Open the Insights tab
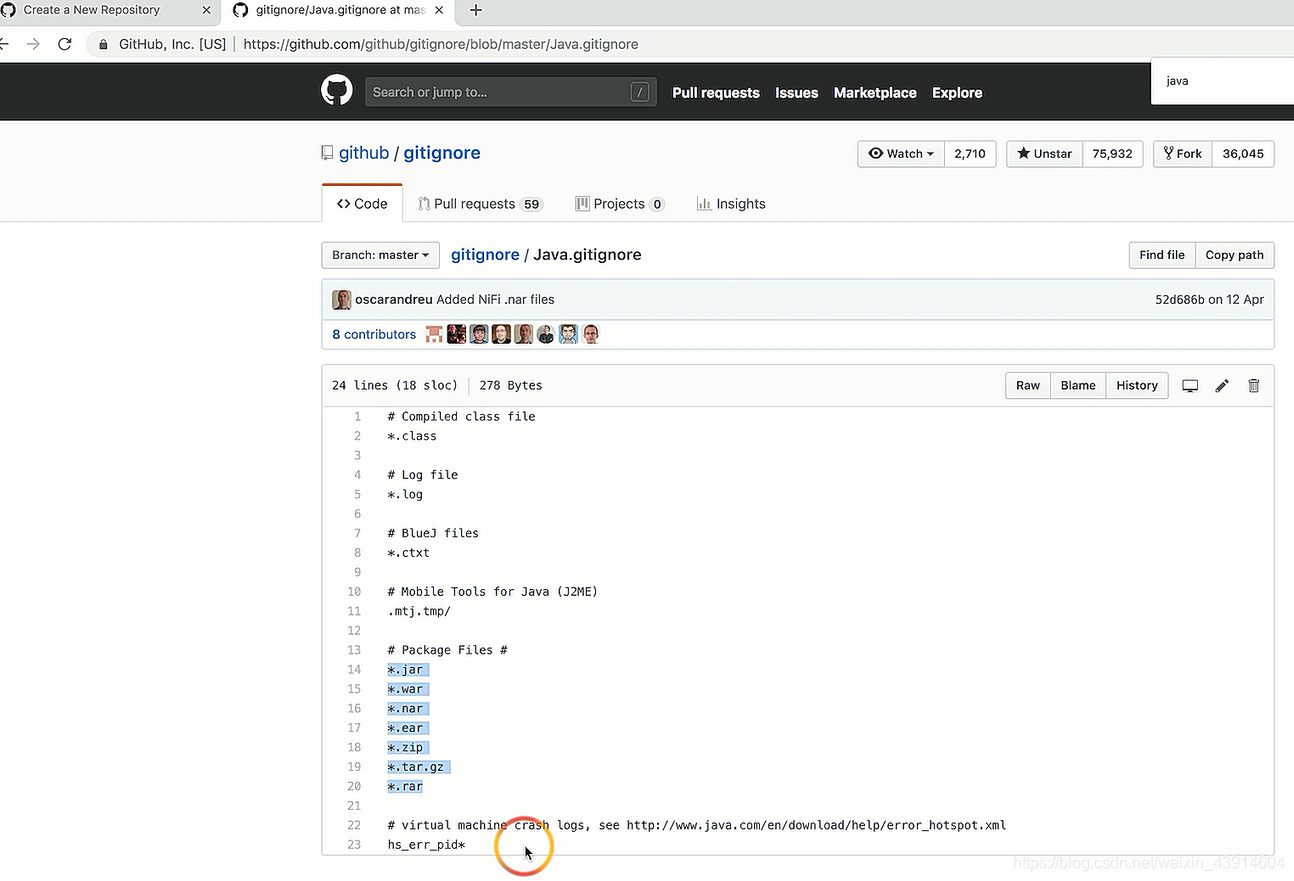 731,204
